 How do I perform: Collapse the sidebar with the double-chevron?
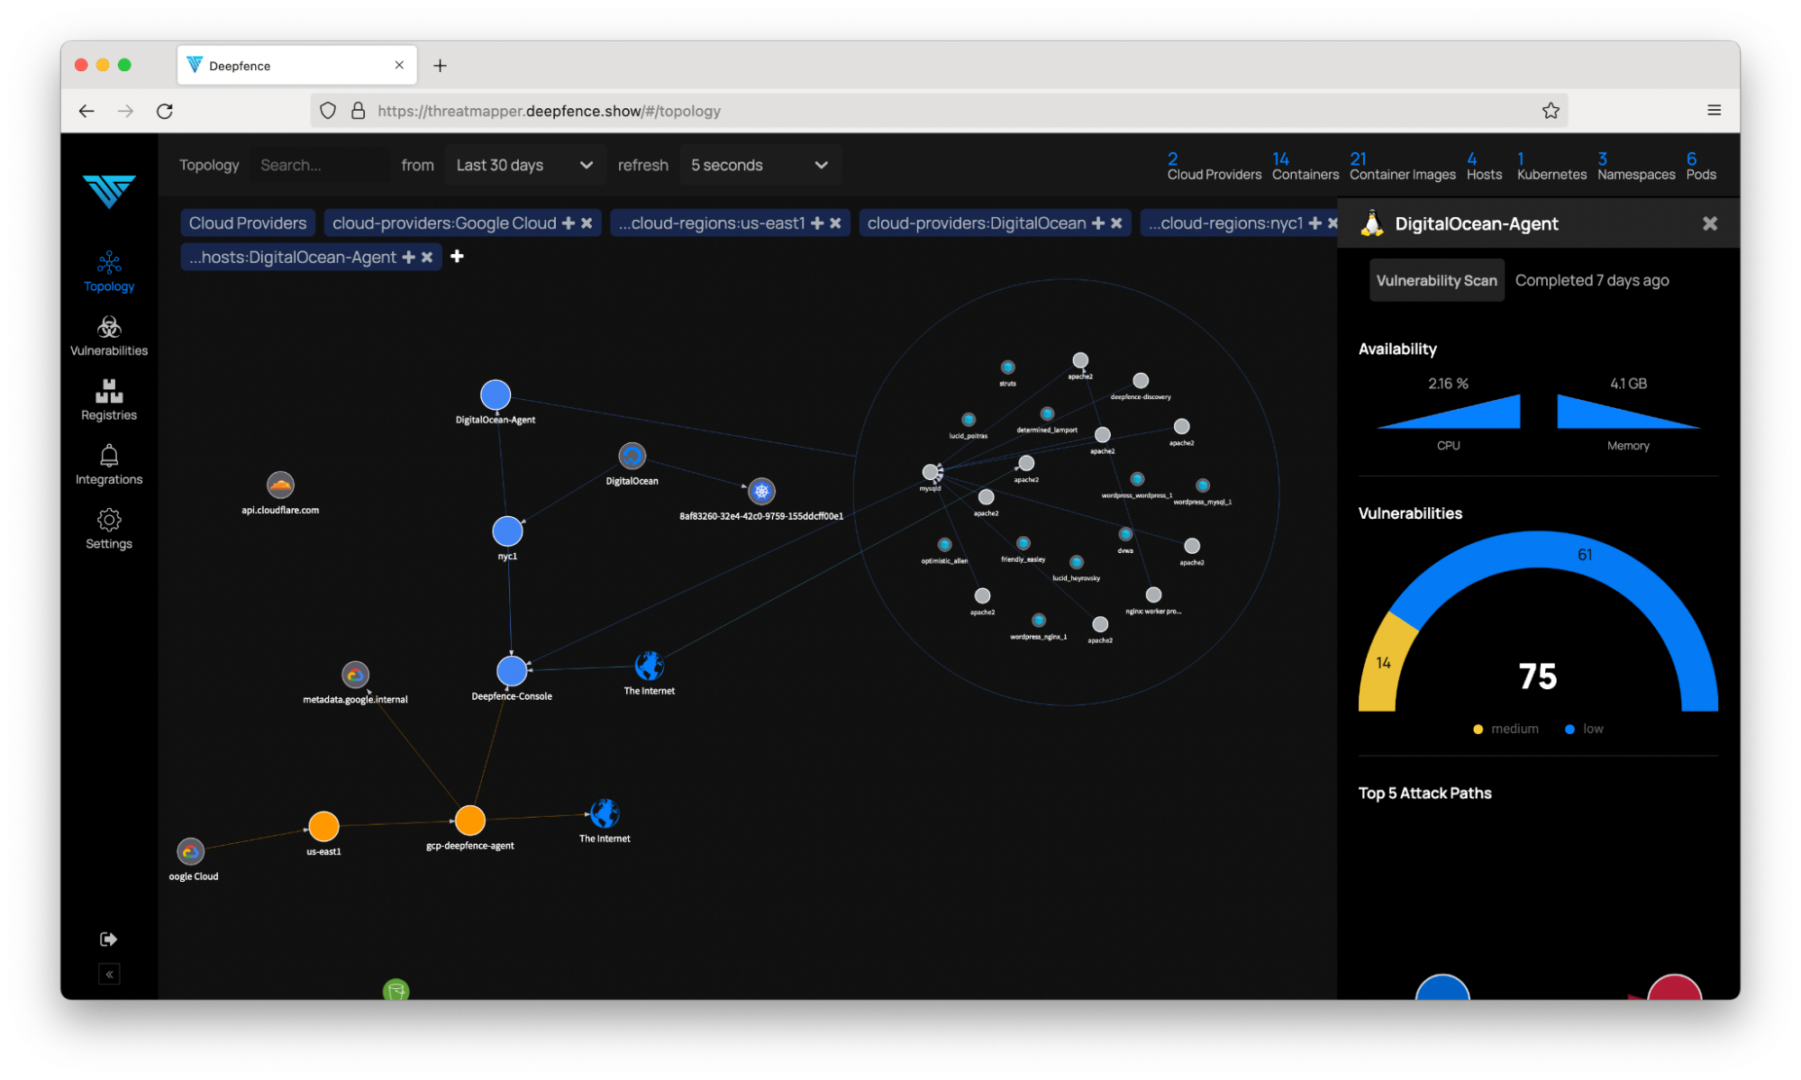click(x=108, y=973)
